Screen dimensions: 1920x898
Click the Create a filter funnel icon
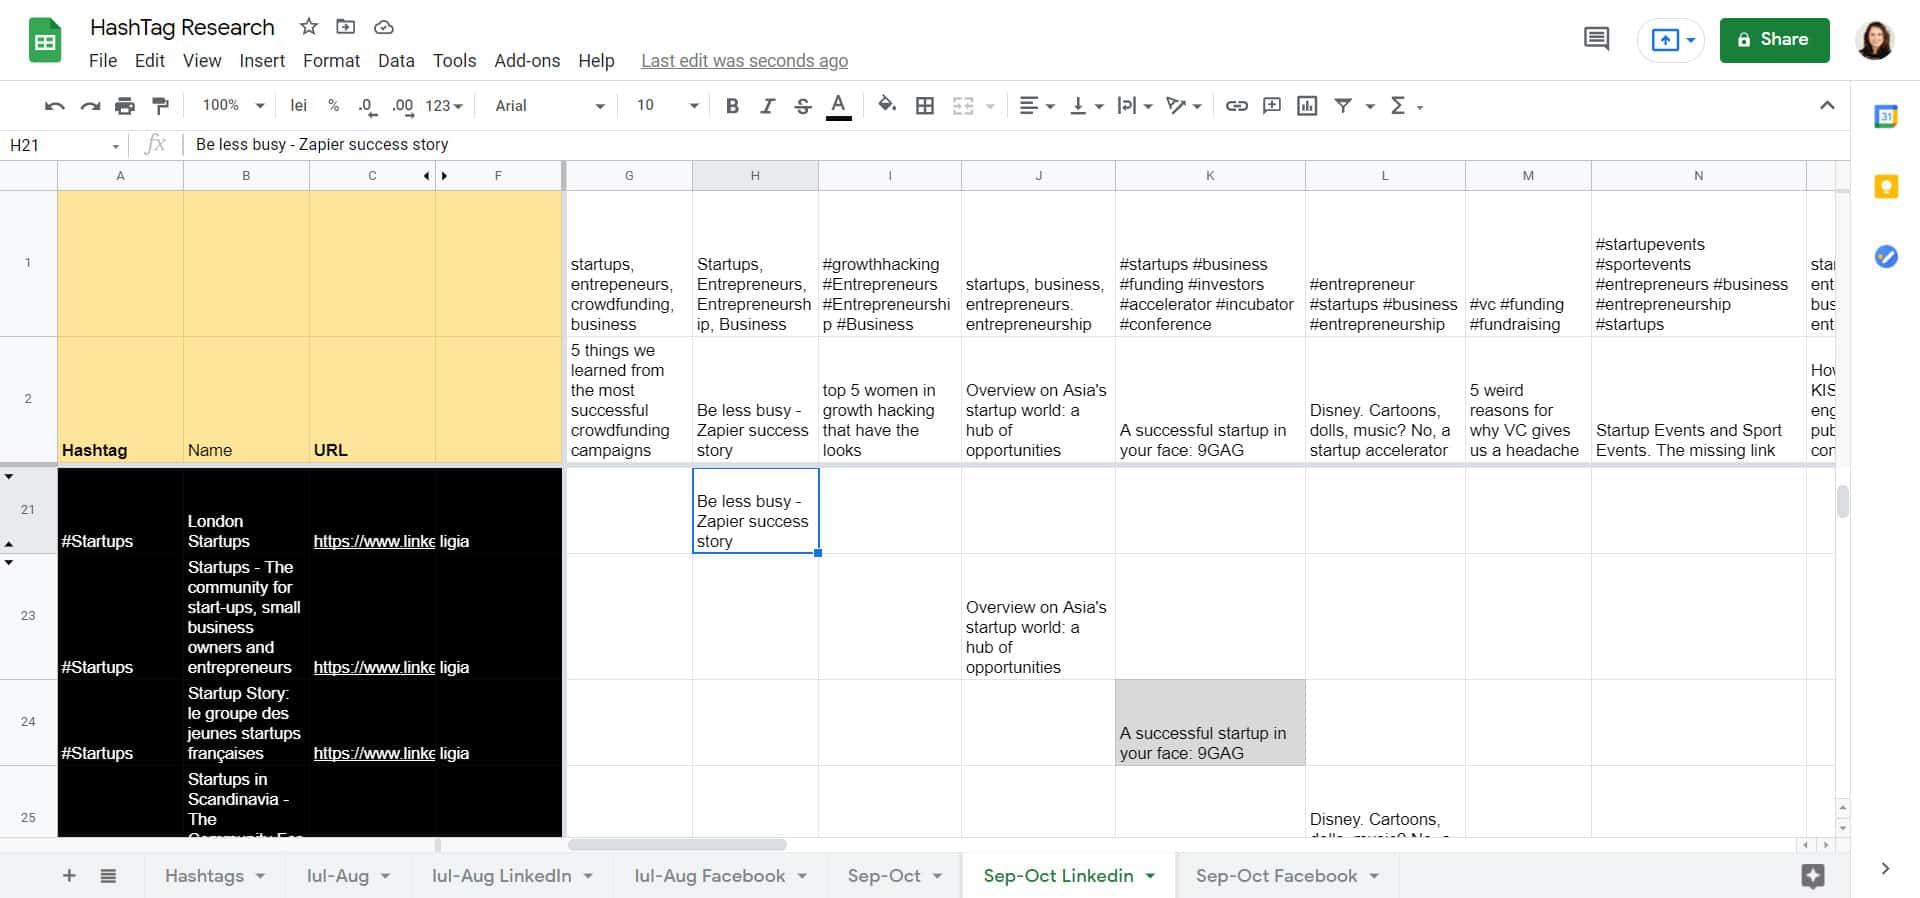pyautogui.click(x=1344, y=106)
